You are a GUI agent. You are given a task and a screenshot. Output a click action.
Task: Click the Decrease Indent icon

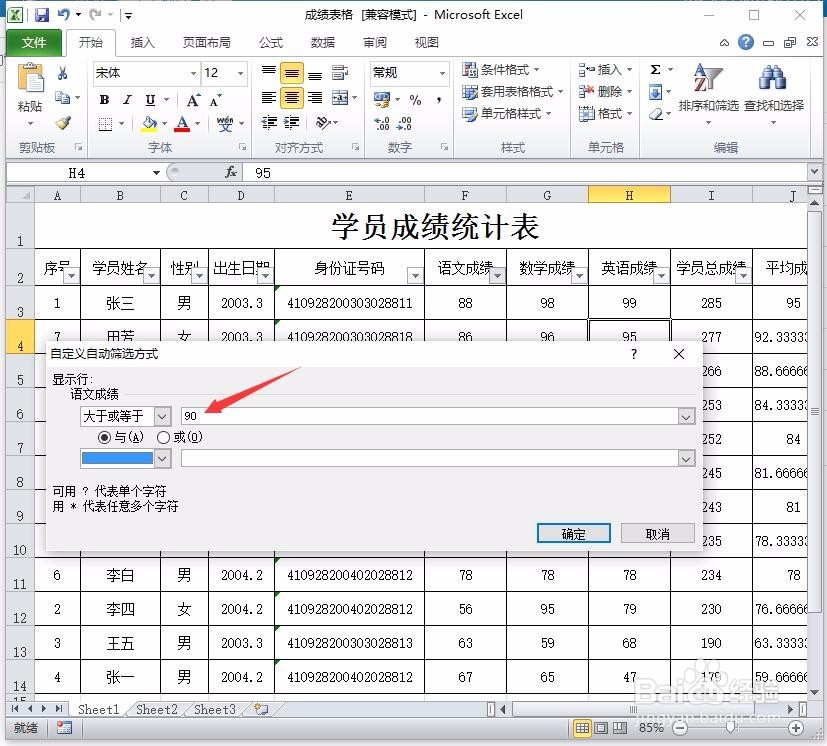click(269, 123)
